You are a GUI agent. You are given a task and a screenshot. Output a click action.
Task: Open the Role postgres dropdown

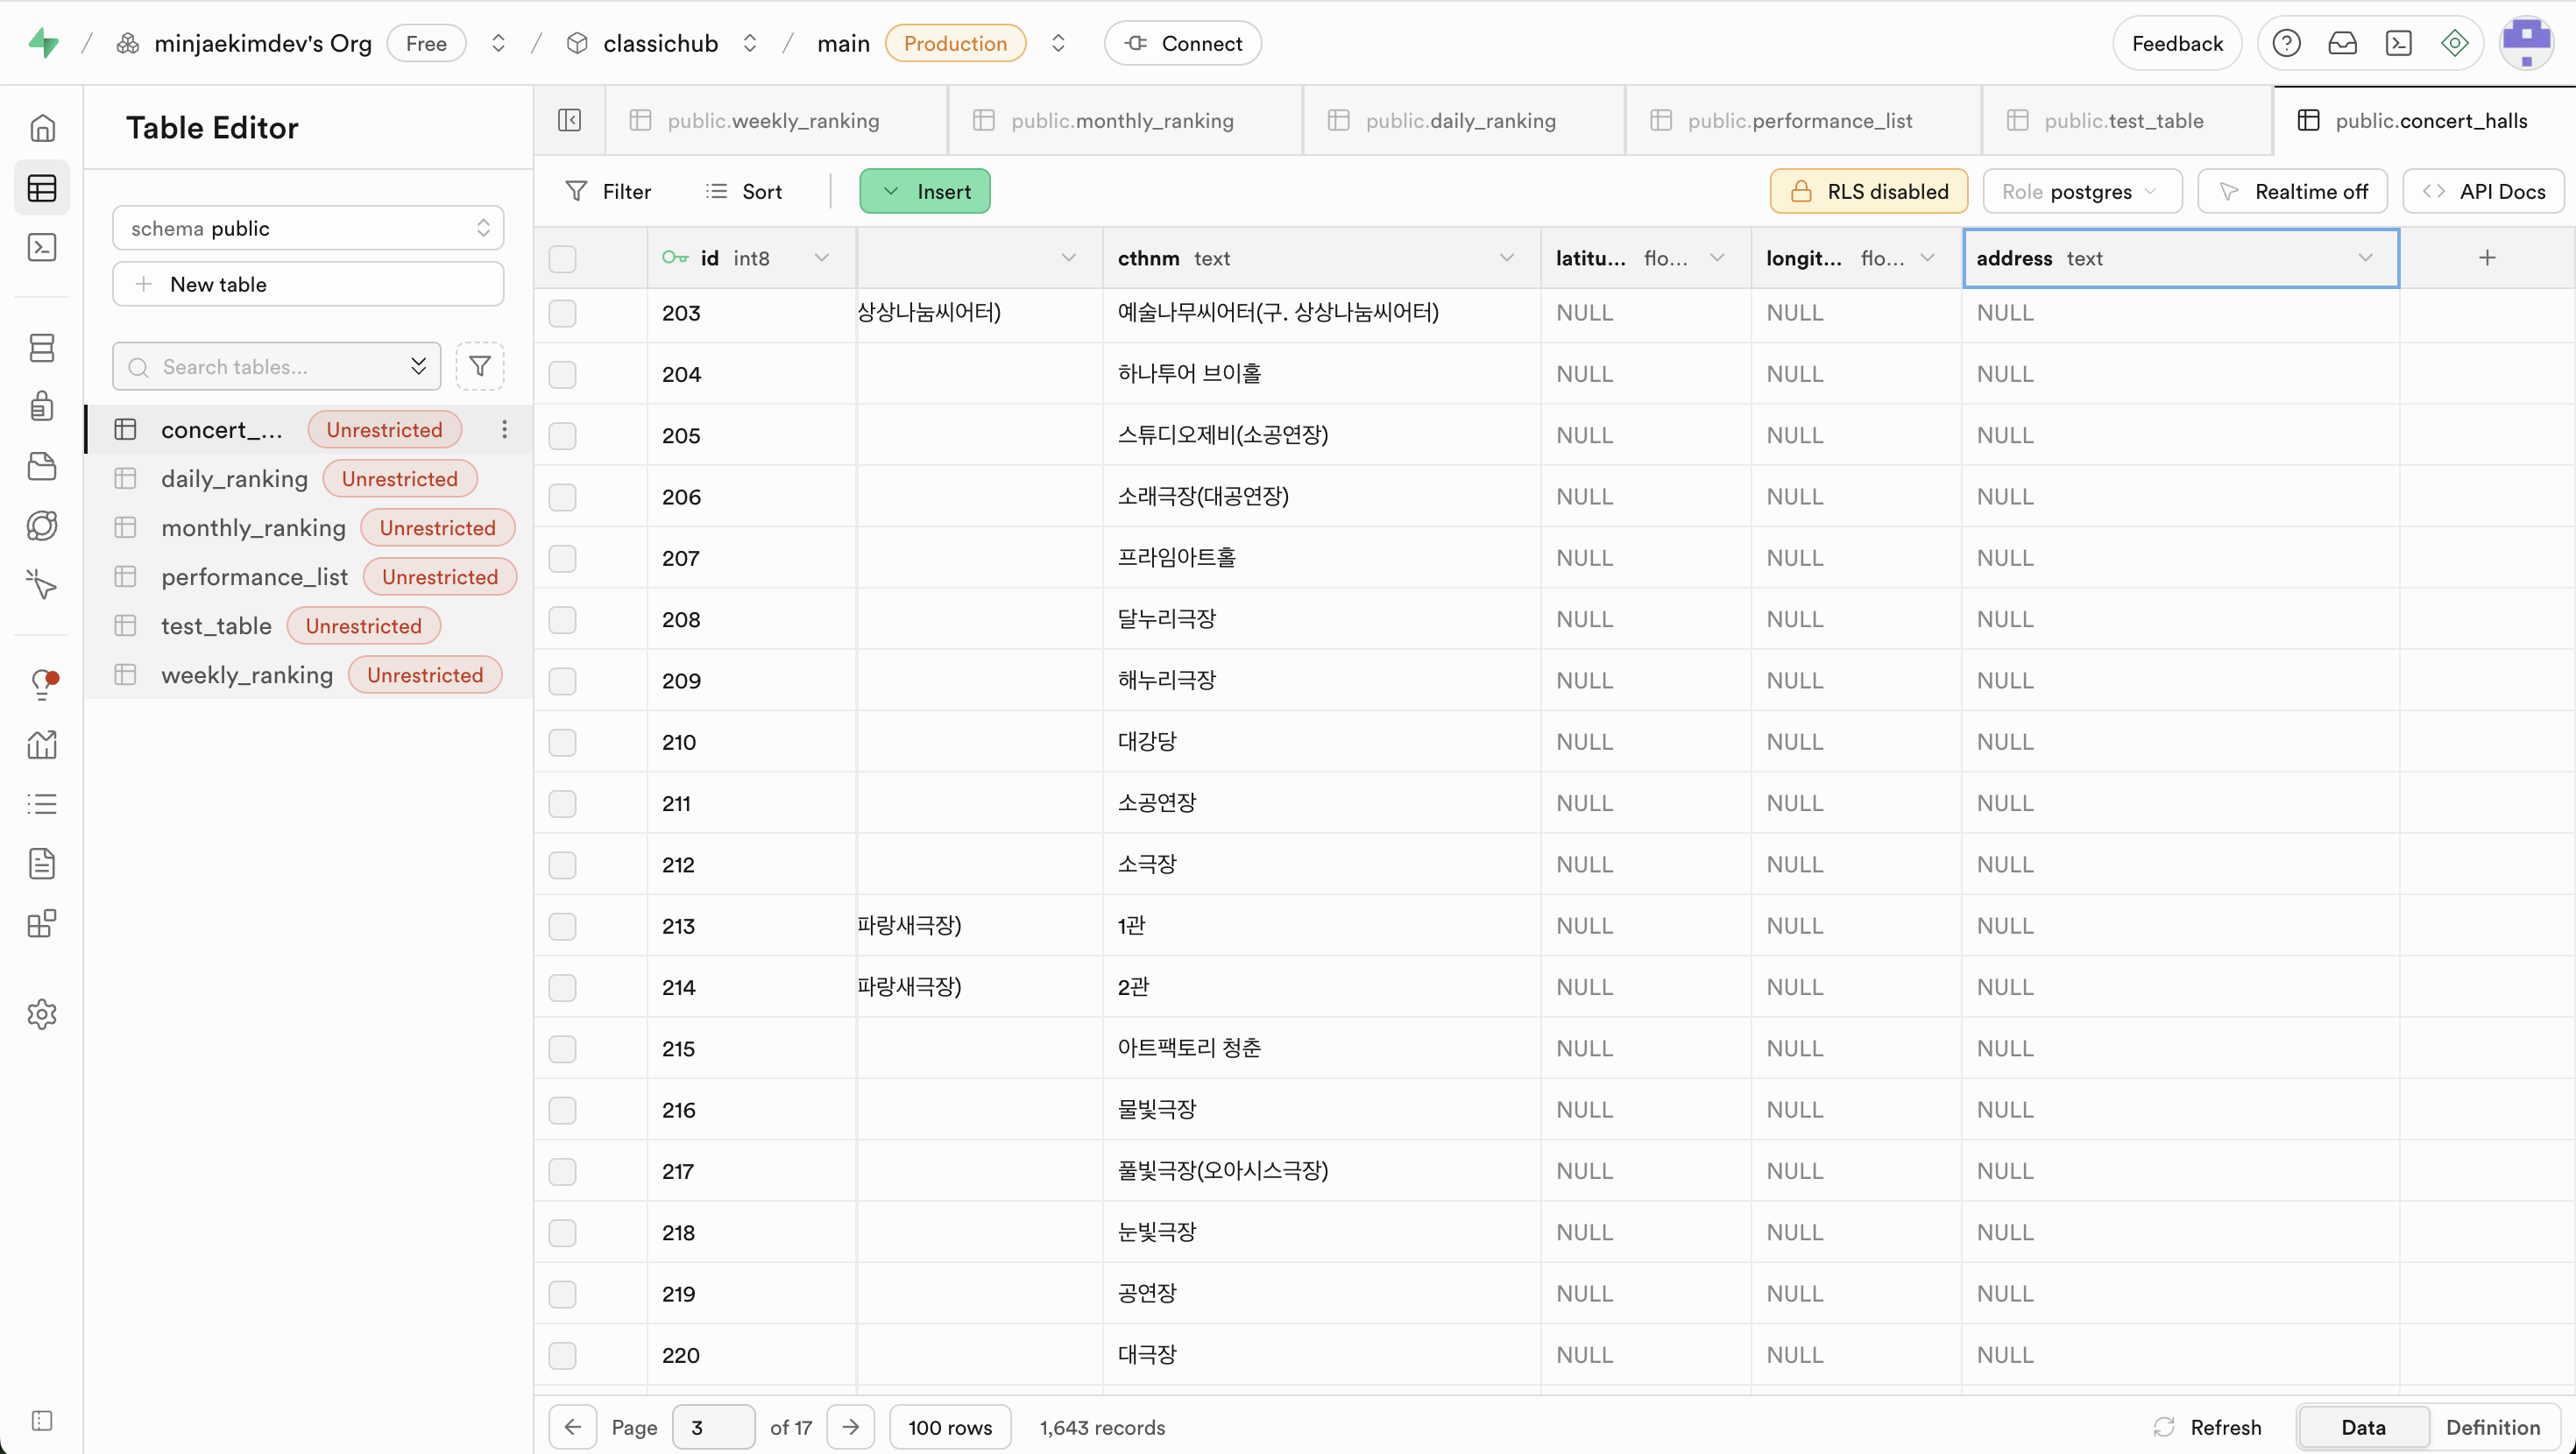pyautogui.click(x=2081, y=192)
